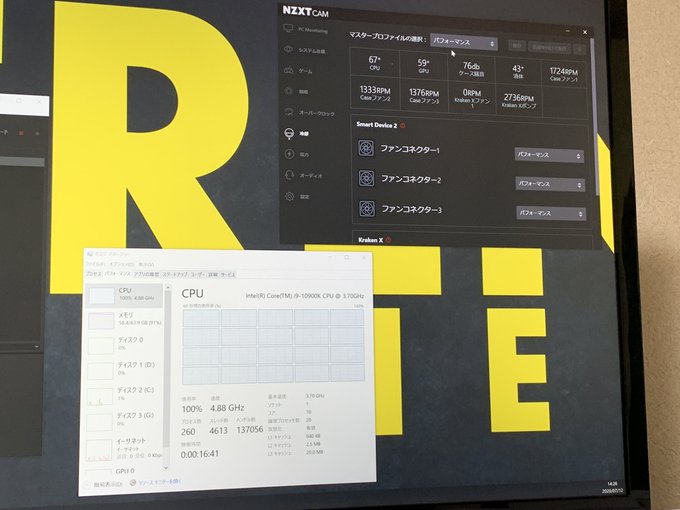Open the オプション menu in Task Manager
This screenshot has height=510, width=680.
[x=121, y=264]
